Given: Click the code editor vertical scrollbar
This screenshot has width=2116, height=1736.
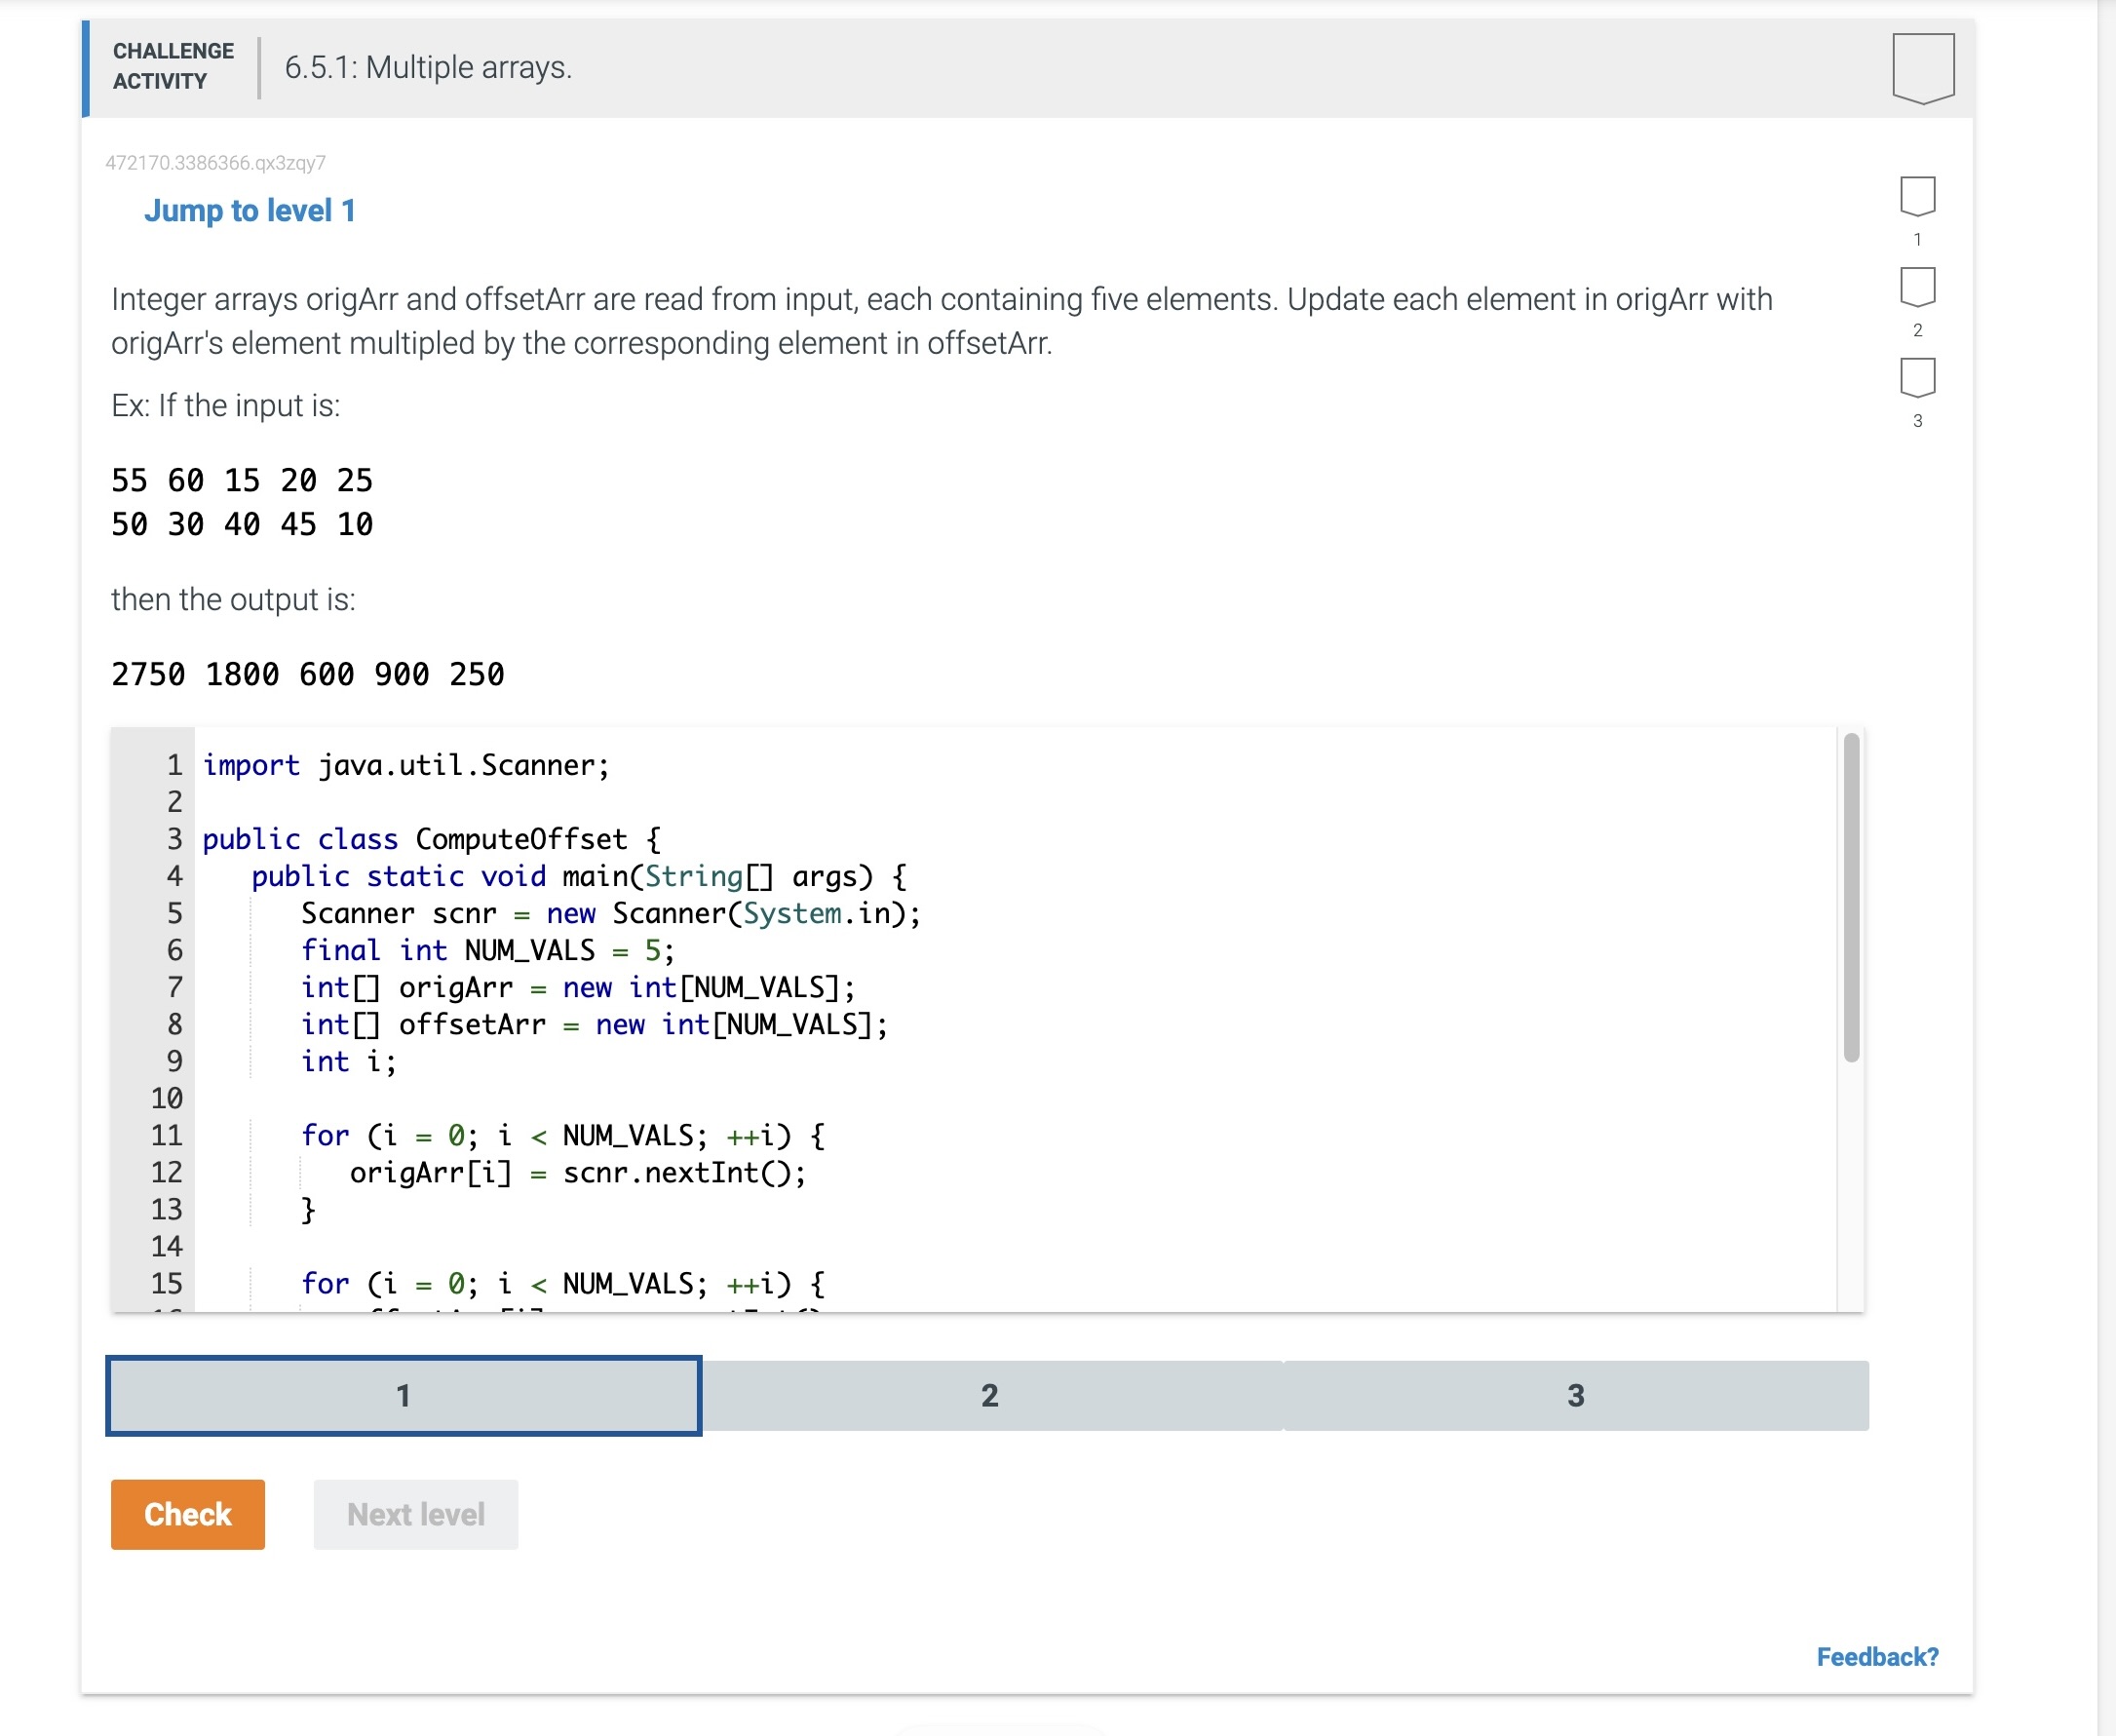Looking at the screenshot, I should click(1850, 897).
